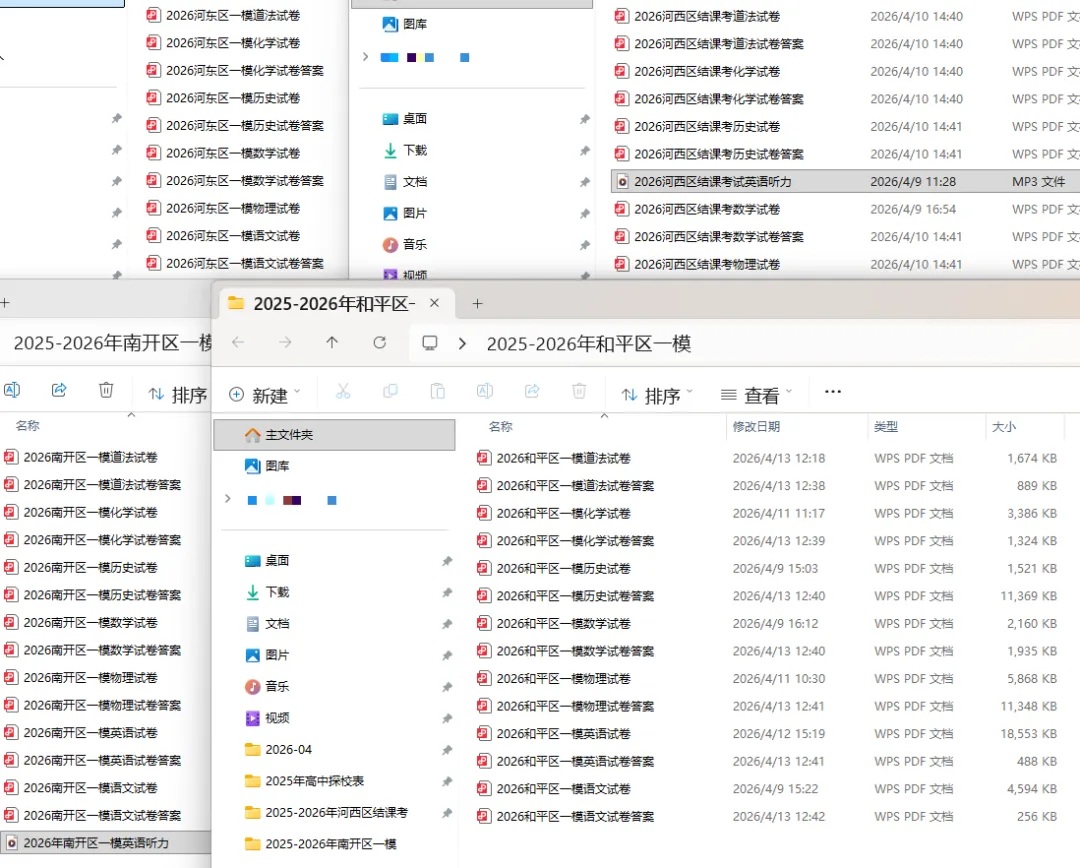Click the Copy icon in the toolbar
The image size is (1080, 868).
391,391
